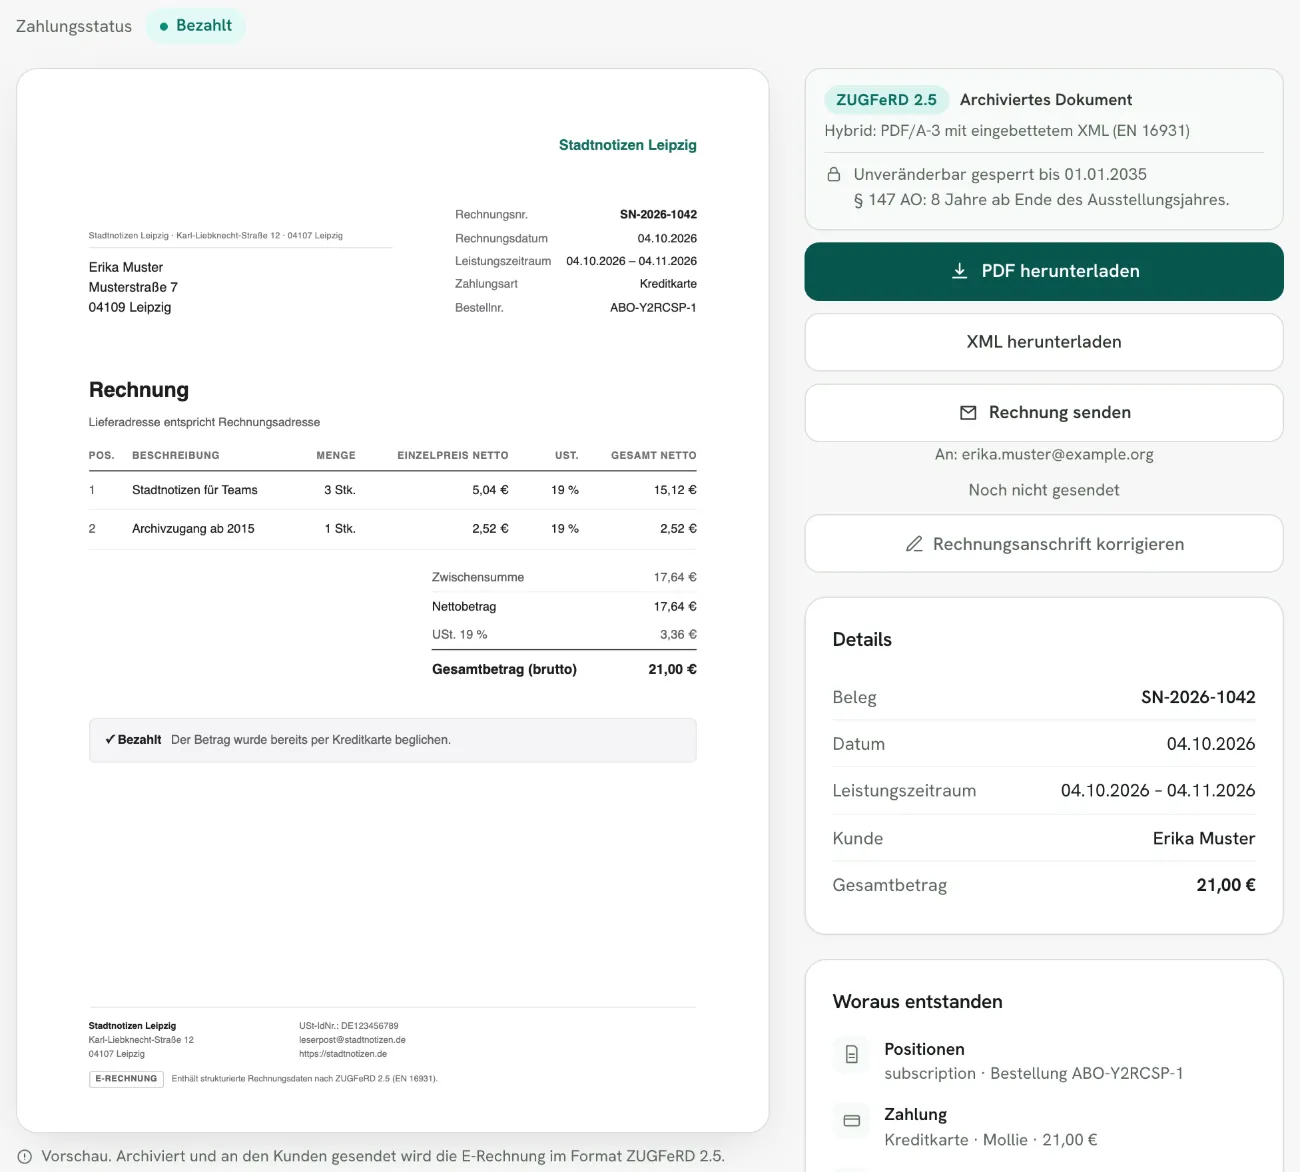Image resolution: width=1300 pixels, height=1172 pixels.
Task: Click the 'BESCHREIBUNG' column header
Action: [x=176, y=455]
